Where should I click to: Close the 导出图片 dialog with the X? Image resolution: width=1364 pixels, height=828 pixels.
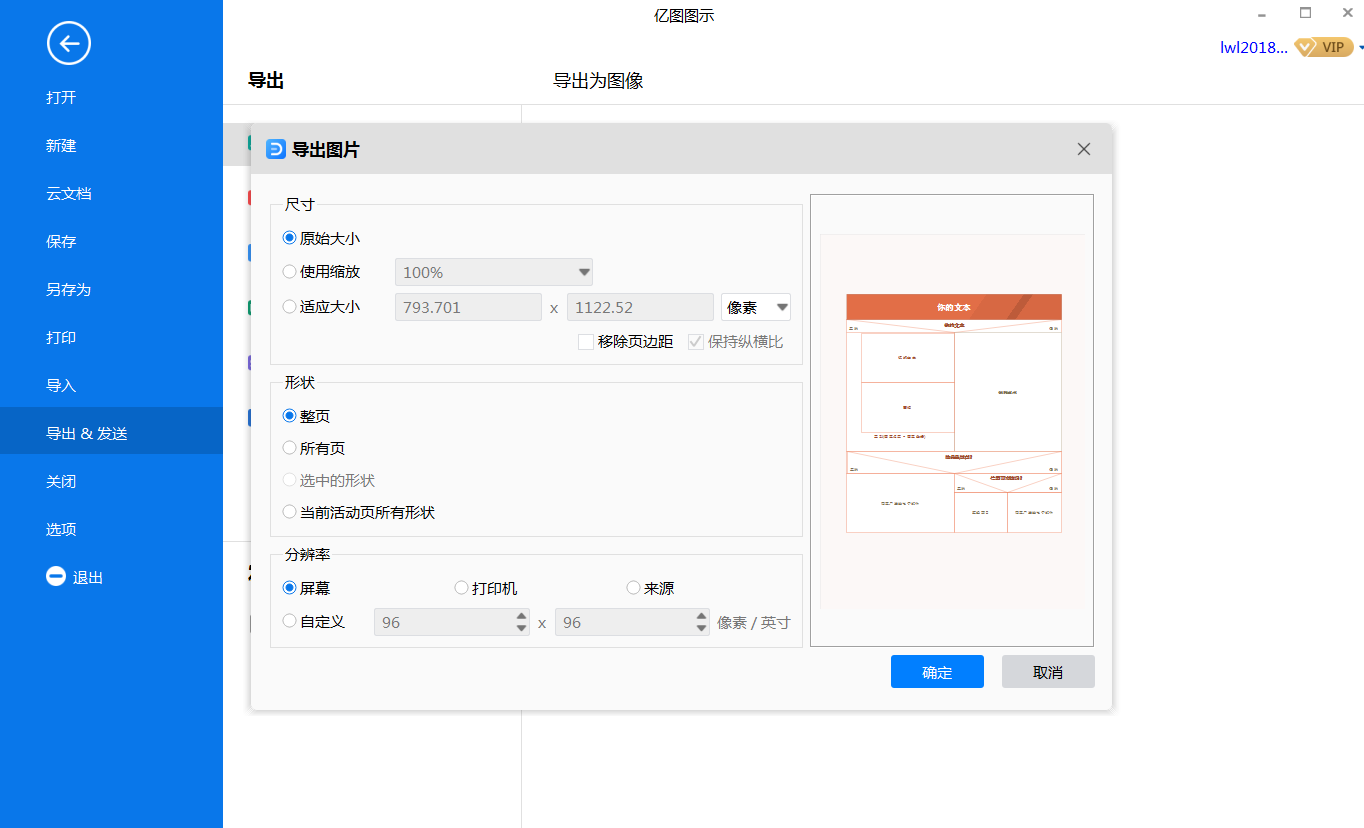click(x=1084, y=149)
